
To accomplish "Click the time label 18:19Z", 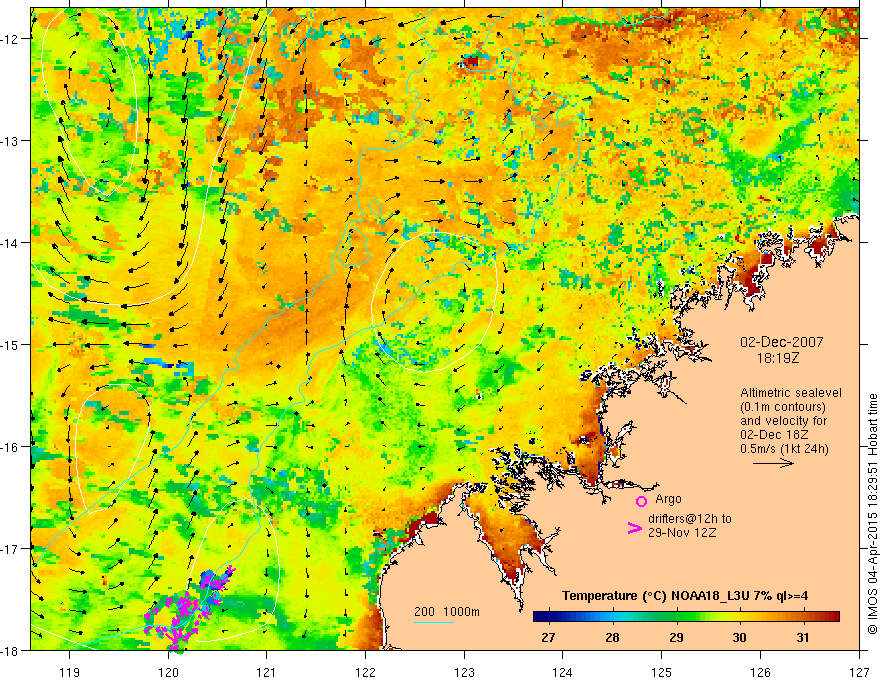I will coord(777,358).
